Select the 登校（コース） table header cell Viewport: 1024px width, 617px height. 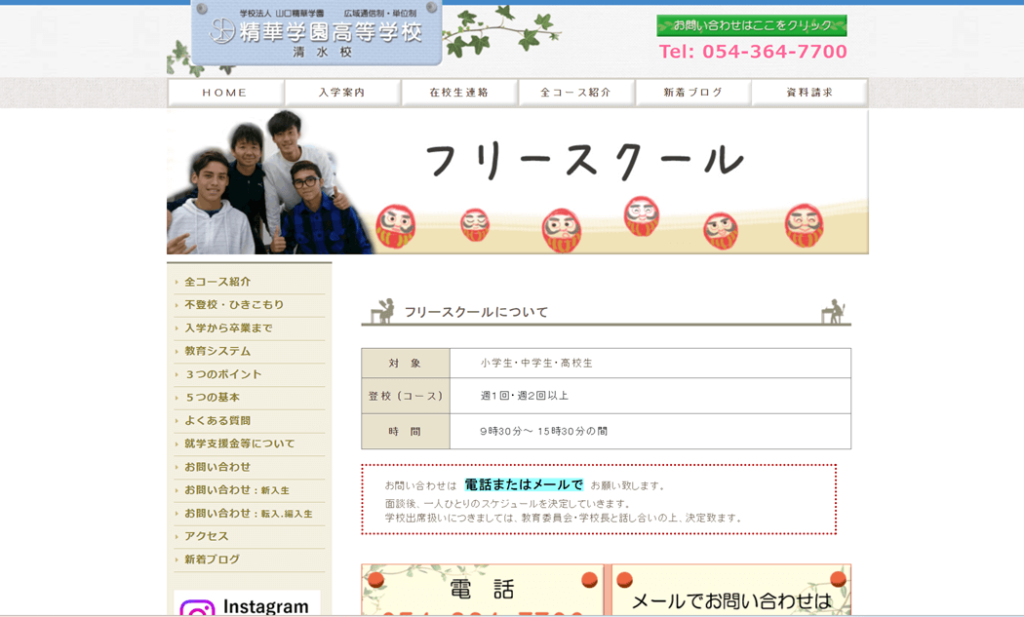(406, 396)
